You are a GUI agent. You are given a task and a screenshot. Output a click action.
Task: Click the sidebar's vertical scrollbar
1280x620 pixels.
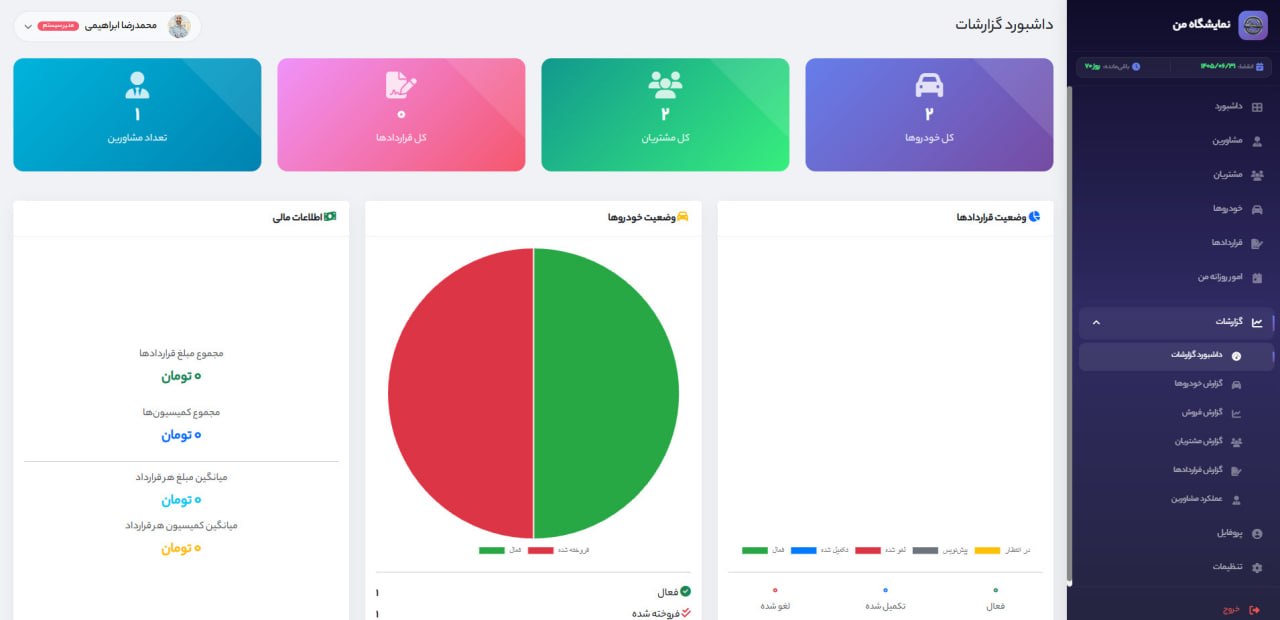point(1070,335)
